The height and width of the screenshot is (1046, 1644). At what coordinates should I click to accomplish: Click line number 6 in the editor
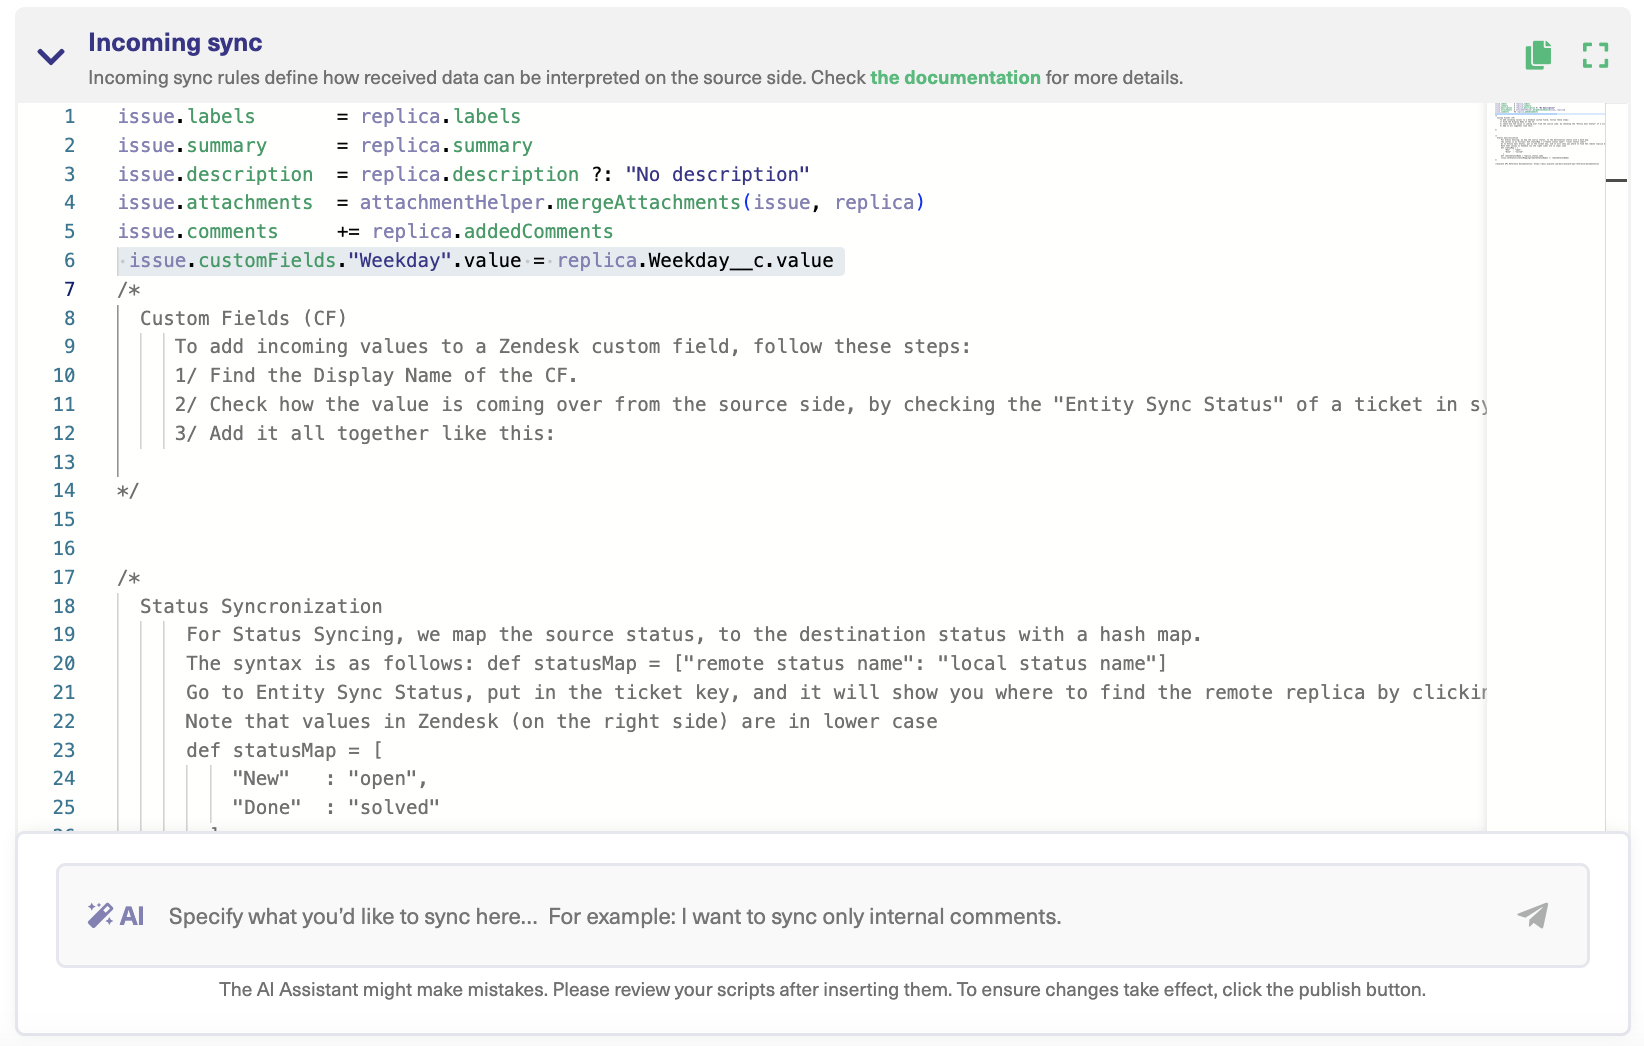click(69, 260)
